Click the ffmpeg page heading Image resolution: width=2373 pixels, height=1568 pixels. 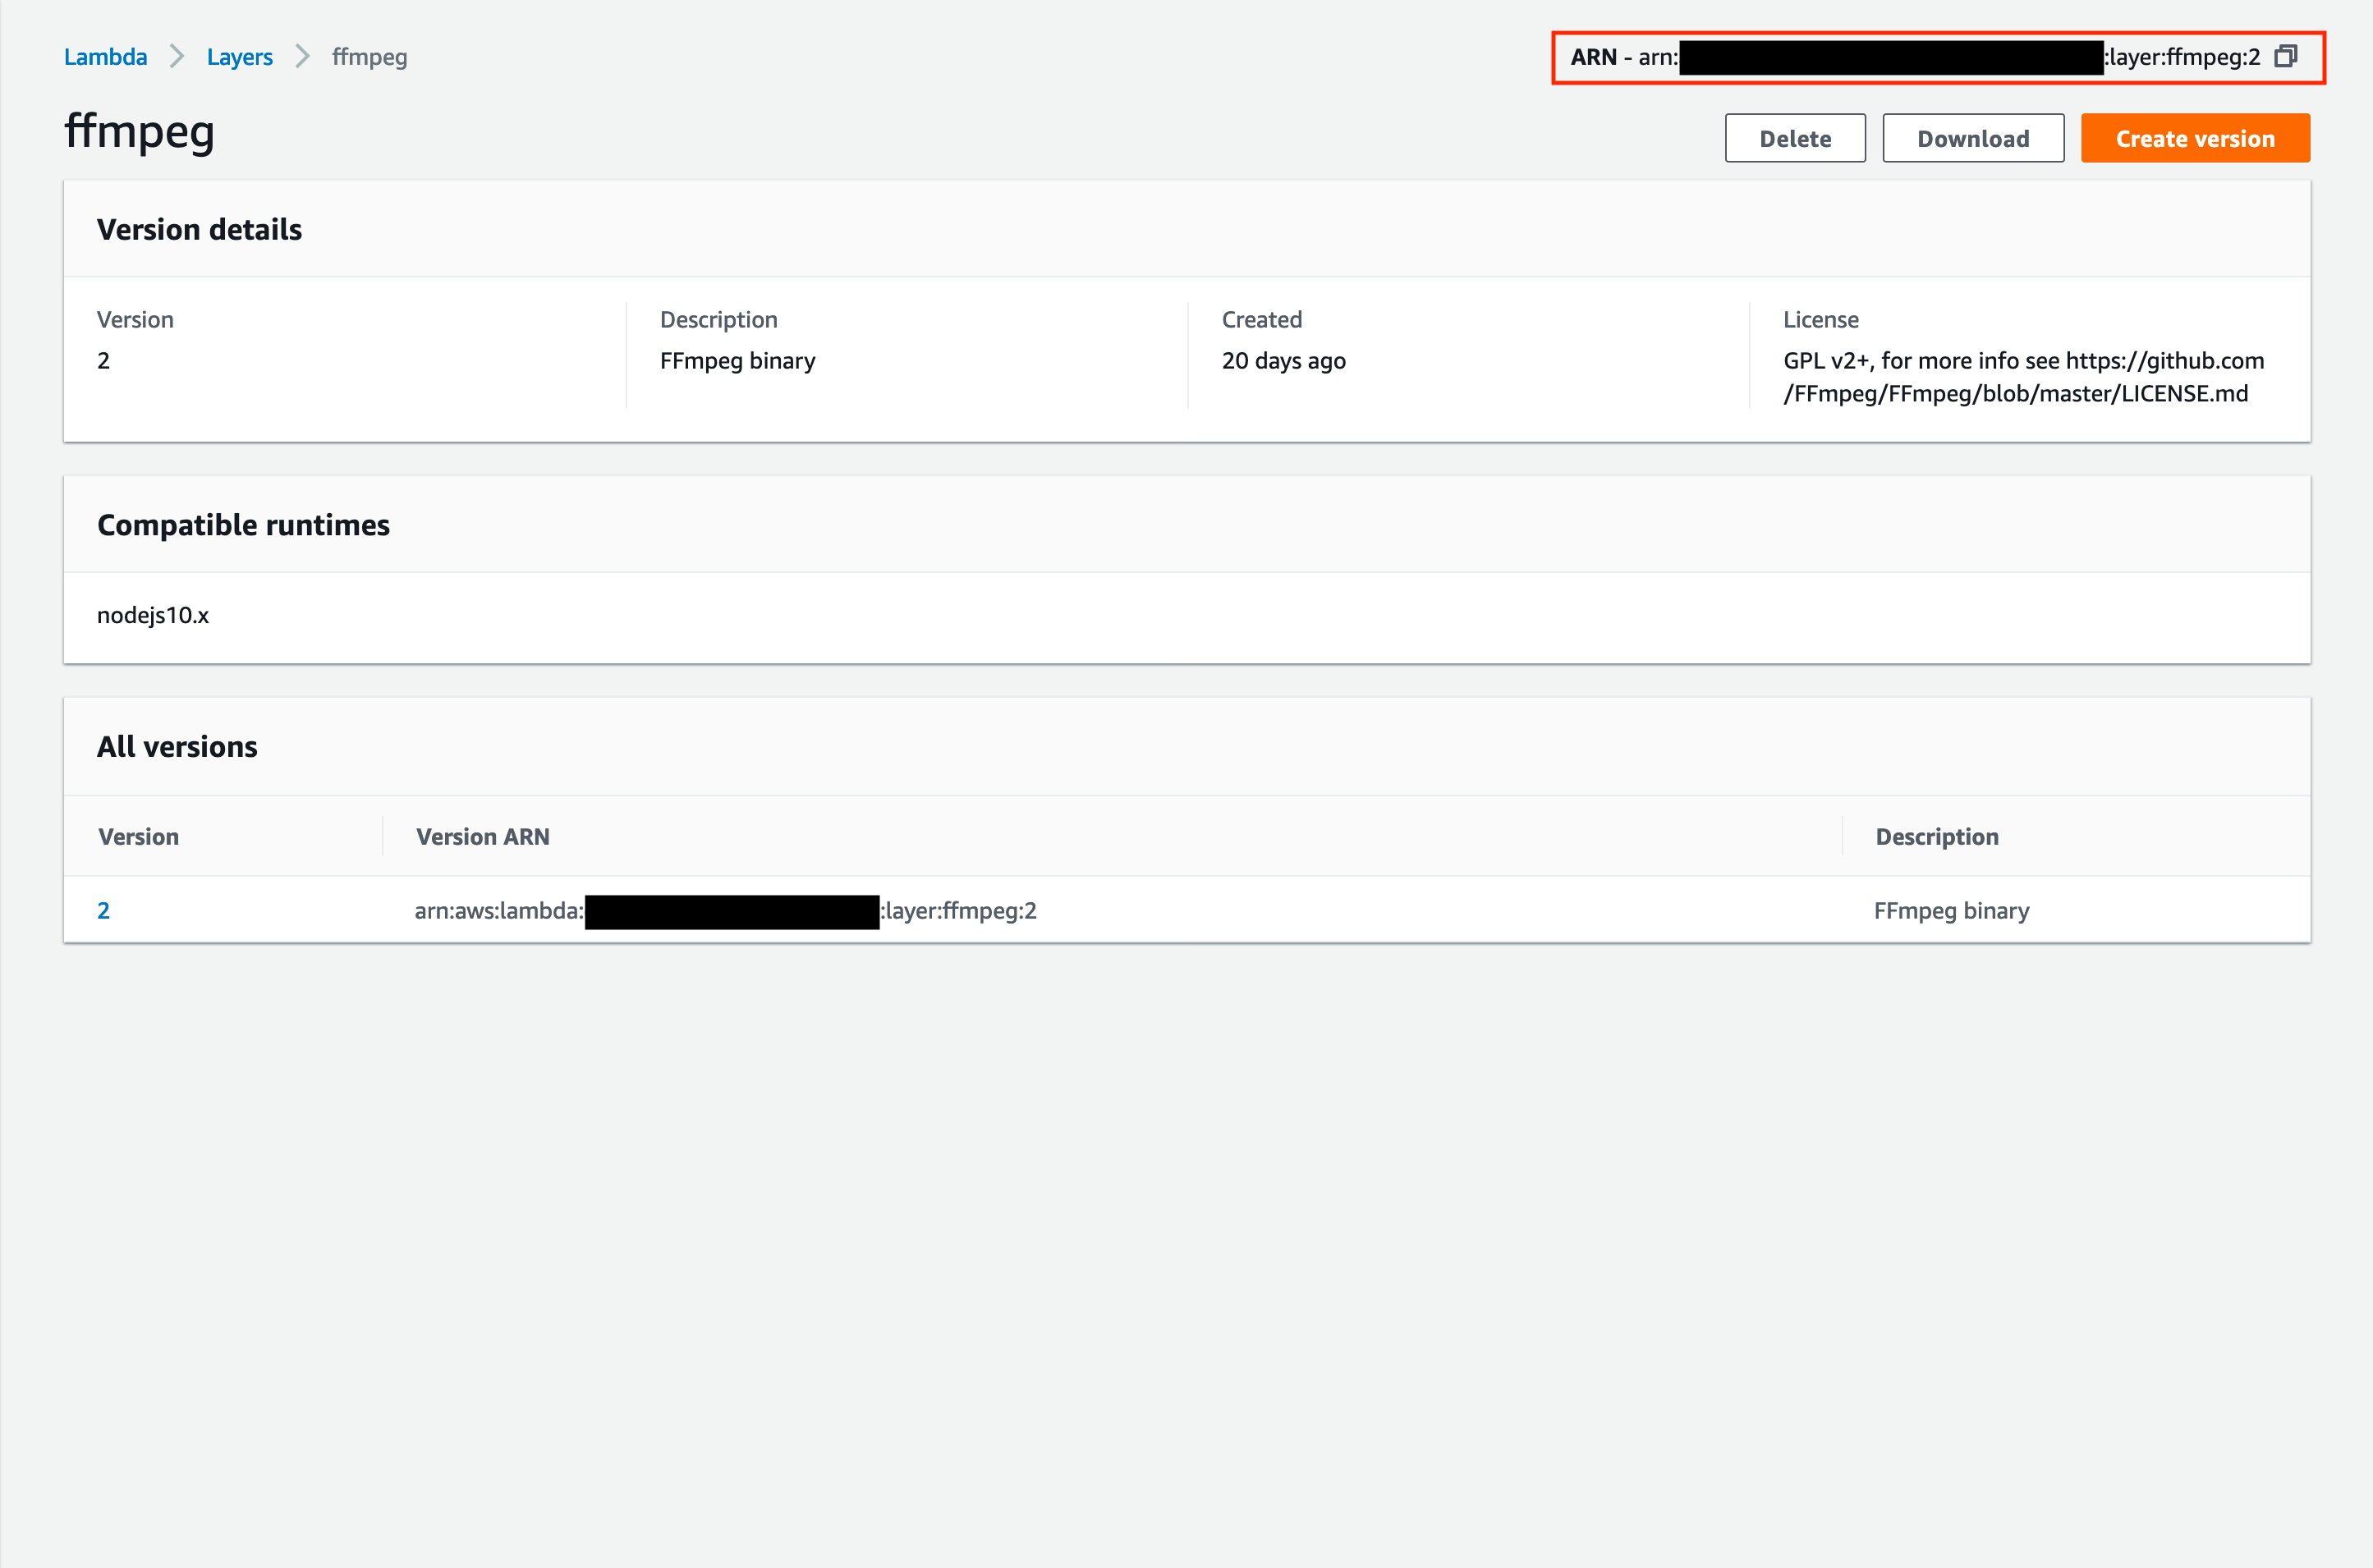139,131
